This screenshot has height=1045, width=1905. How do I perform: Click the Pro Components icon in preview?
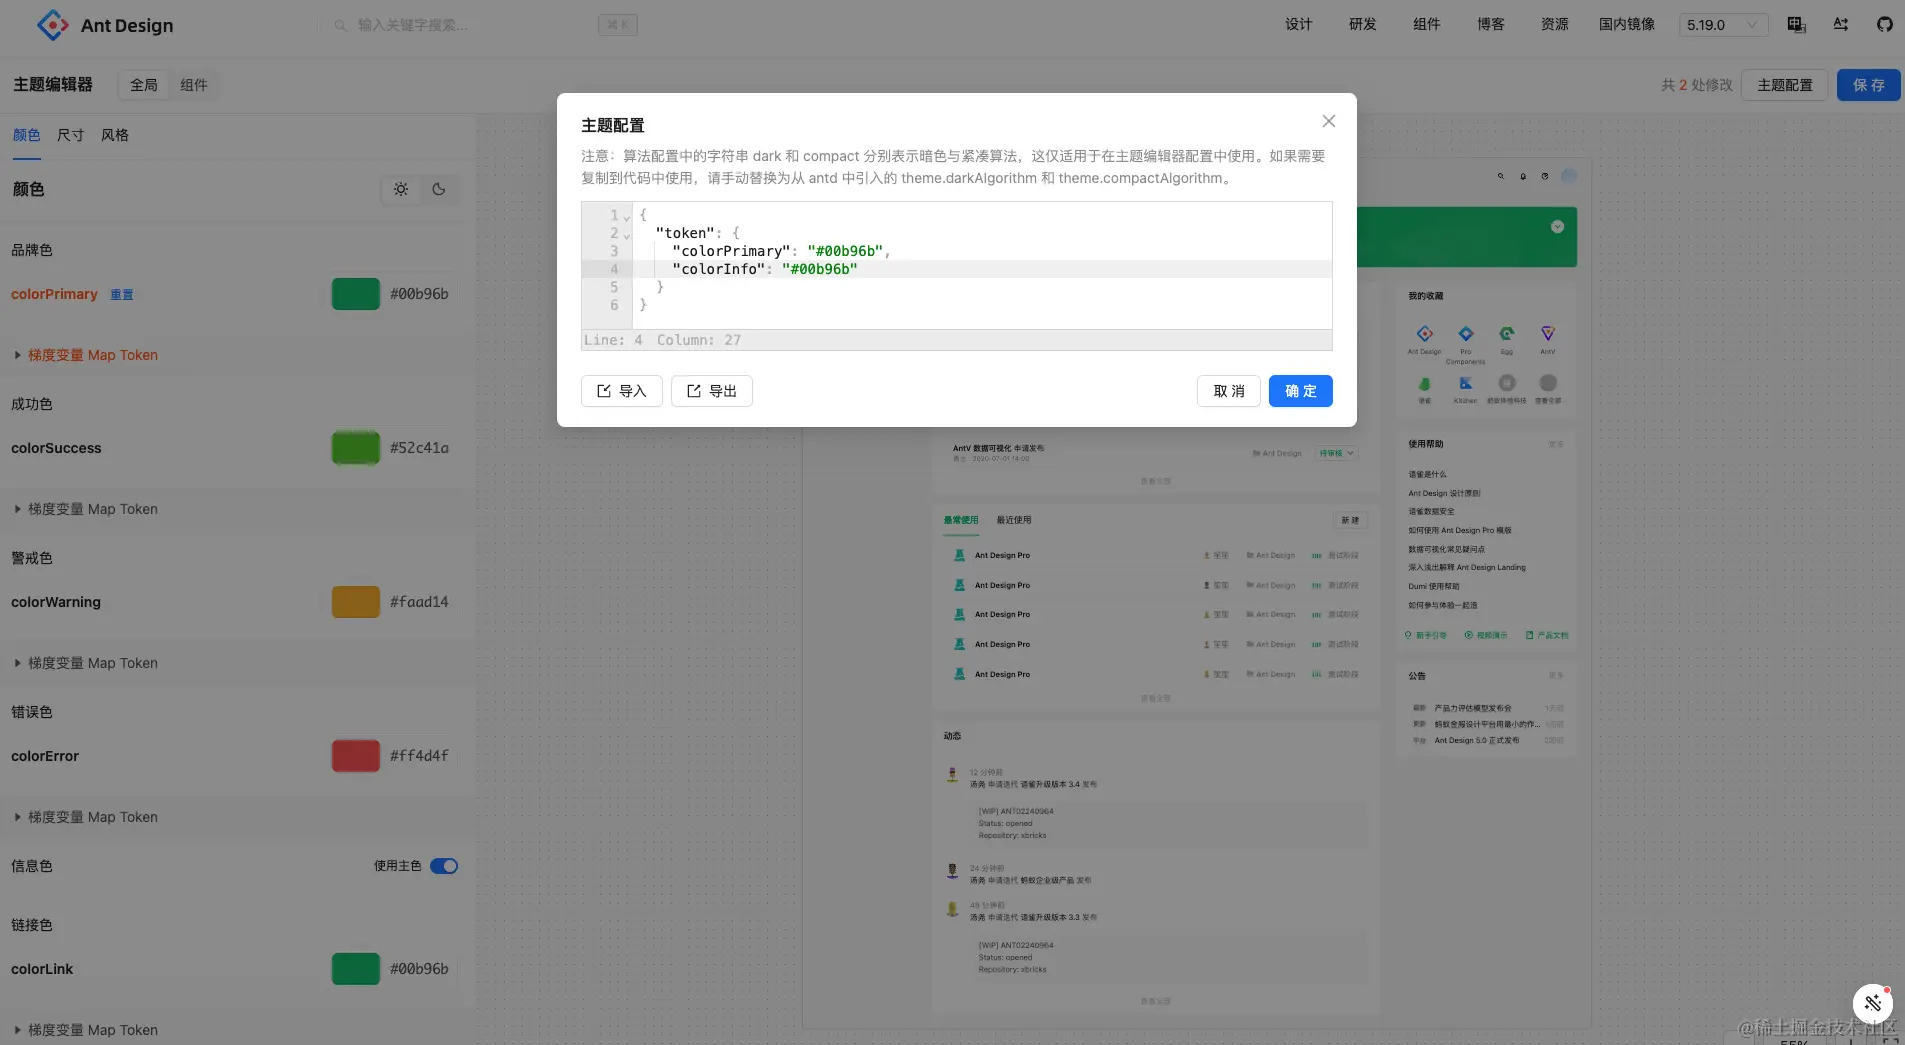pos(1466,334)
